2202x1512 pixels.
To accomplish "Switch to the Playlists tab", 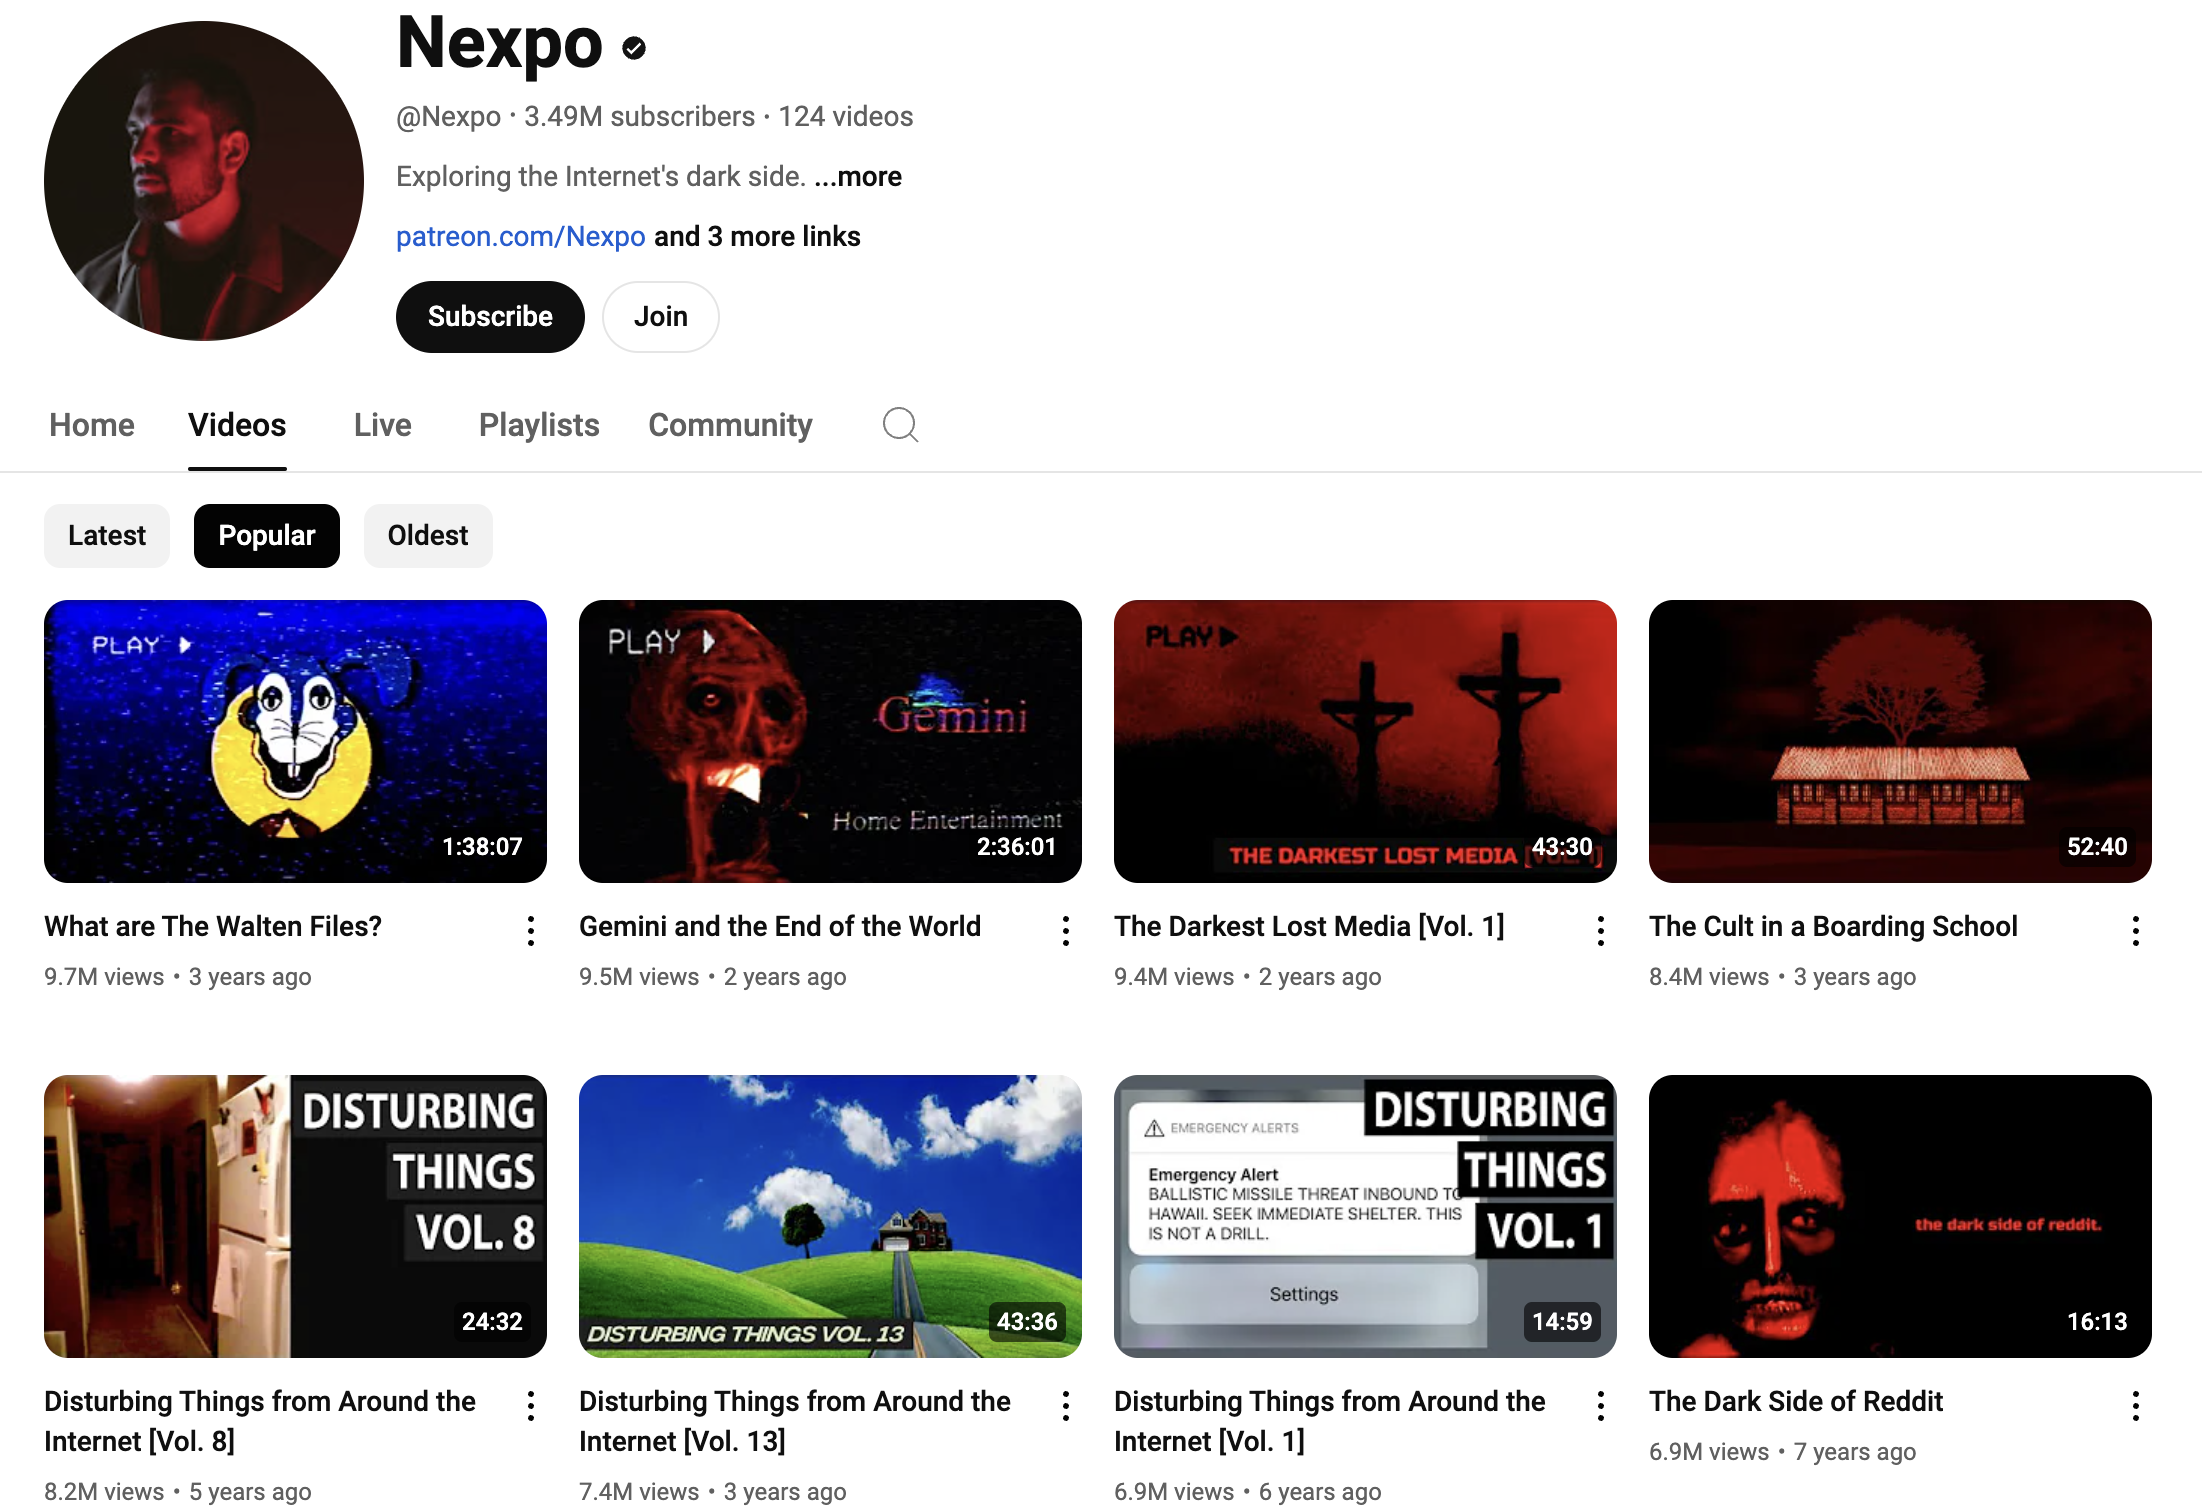I will pos(539,425).
